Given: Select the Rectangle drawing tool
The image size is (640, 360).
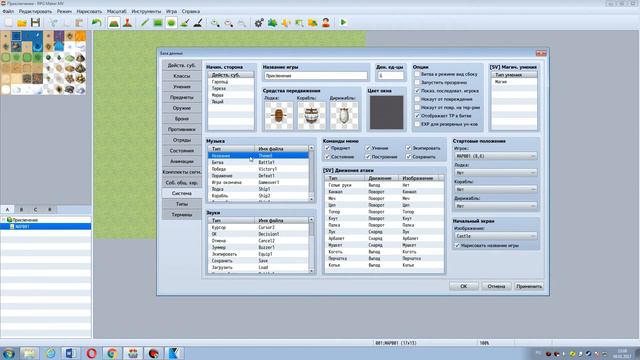Looking at the screenshot, I should tap(158, 22).
